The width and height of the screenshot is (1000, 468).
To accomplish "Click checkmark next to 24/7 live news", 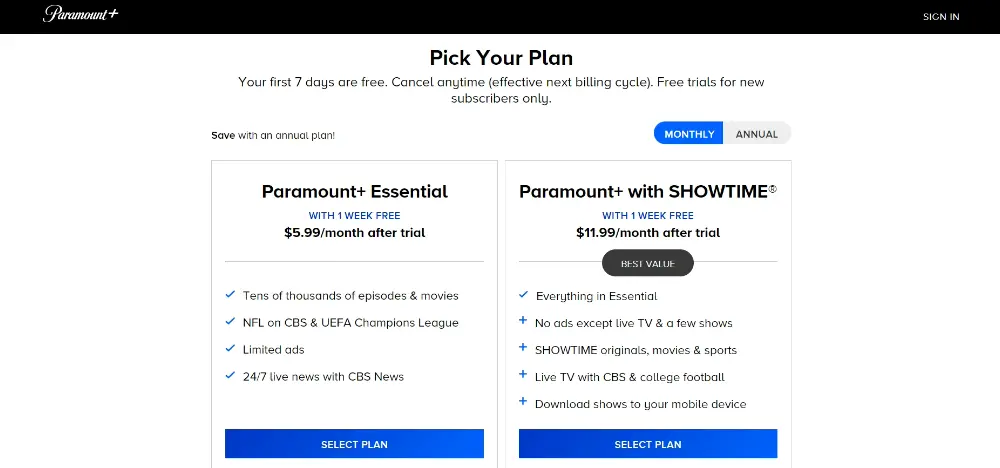I will pyautogui.click(x=230, y=375).
